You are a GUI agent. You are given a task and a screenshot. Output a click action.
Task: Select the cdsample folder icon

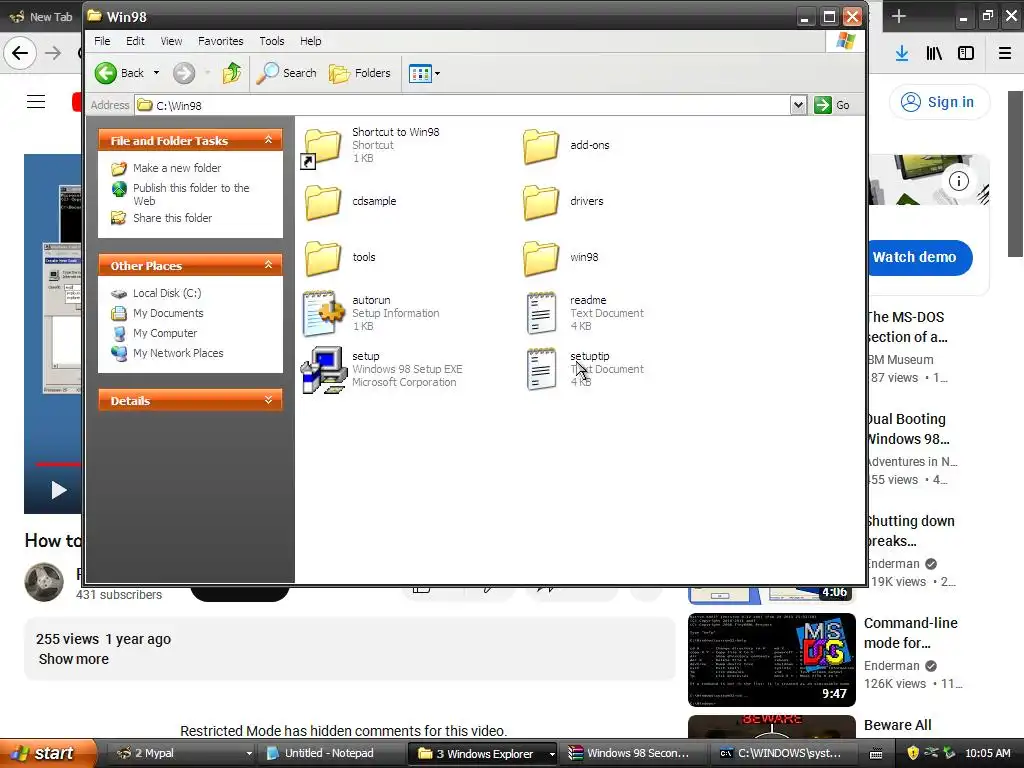323,201
